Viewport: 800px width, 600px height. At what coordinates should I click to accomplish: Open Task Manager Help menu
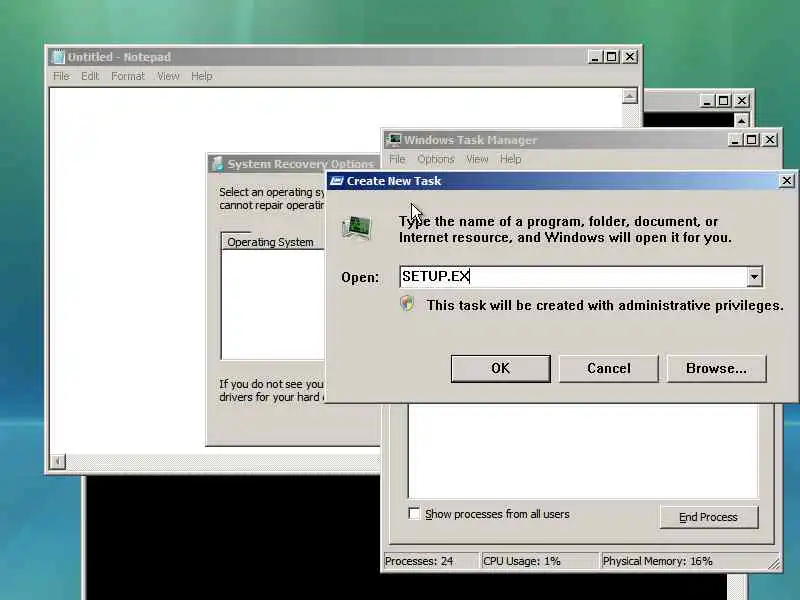click(x=510, y=159)
